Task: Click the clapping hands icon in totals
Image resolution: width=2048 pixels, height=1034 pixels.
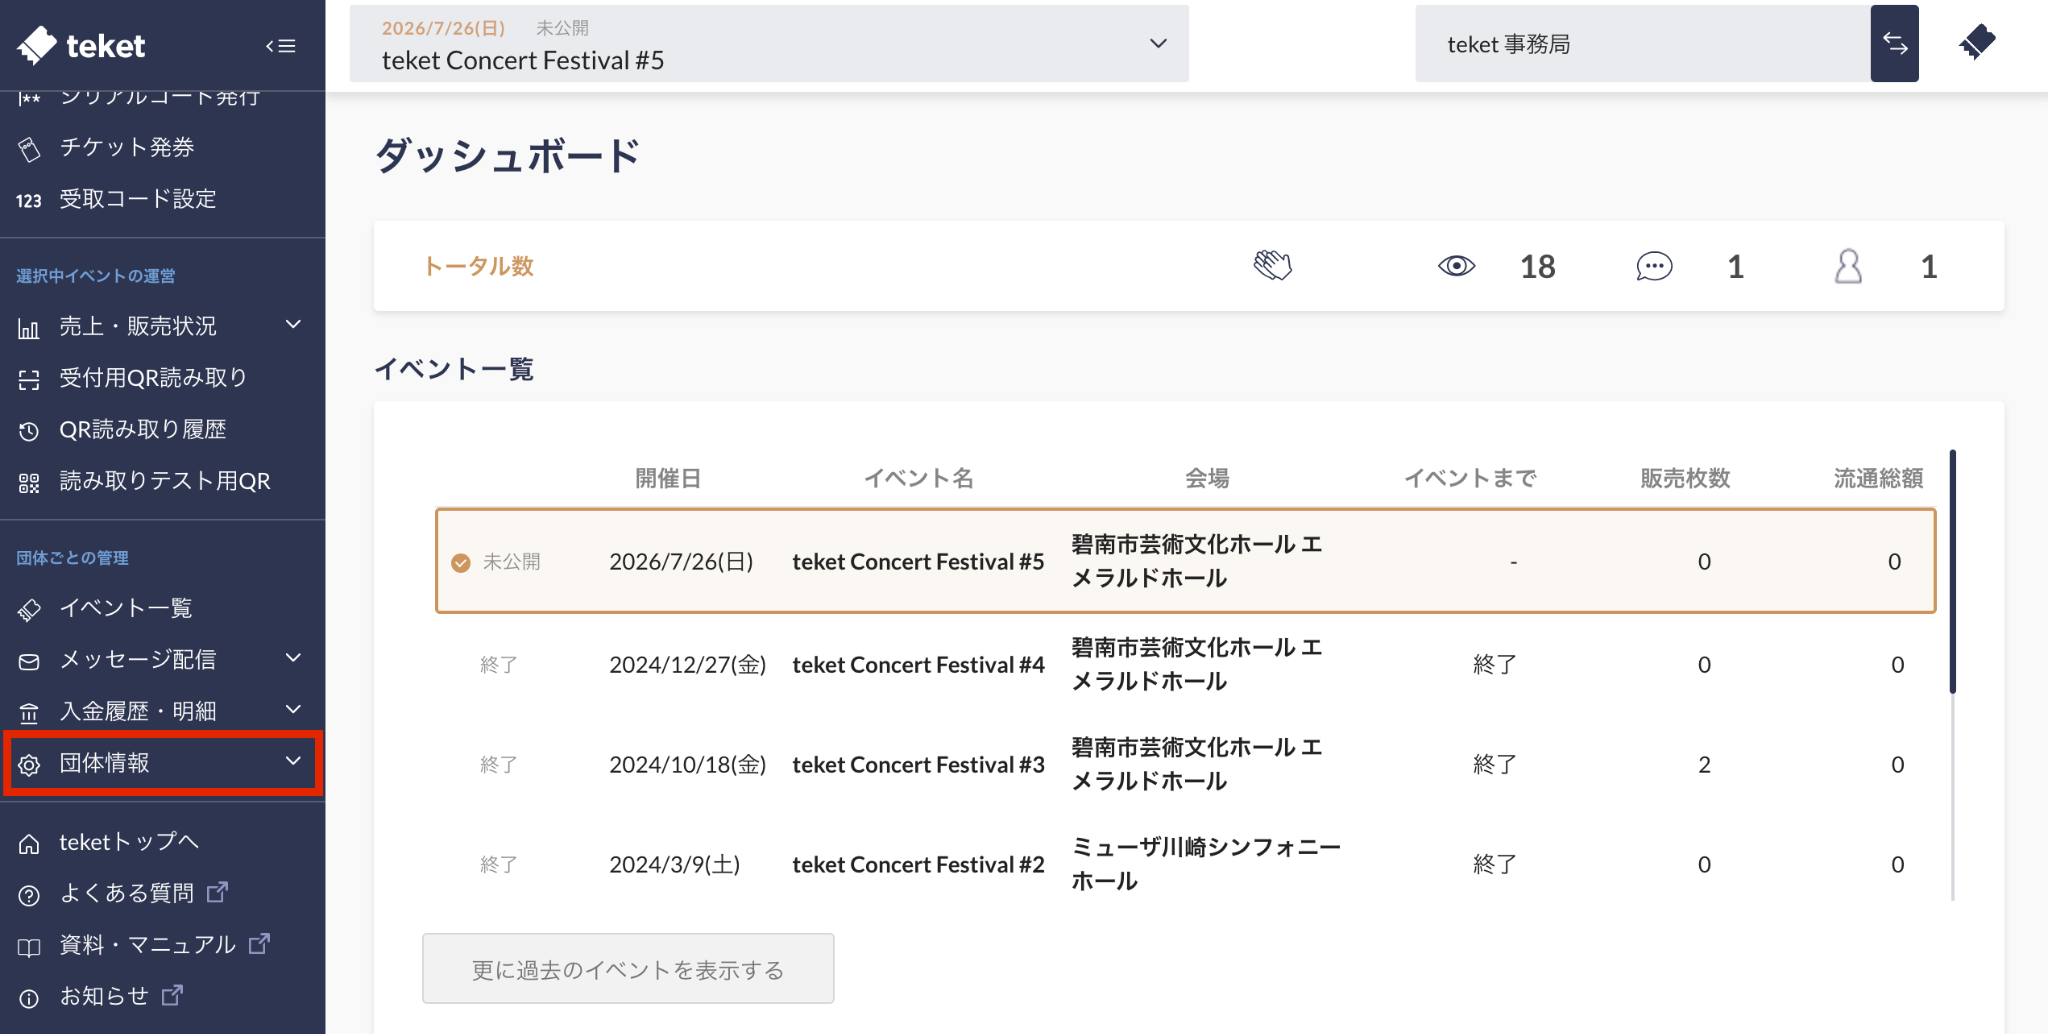Action: (1273, 266)
